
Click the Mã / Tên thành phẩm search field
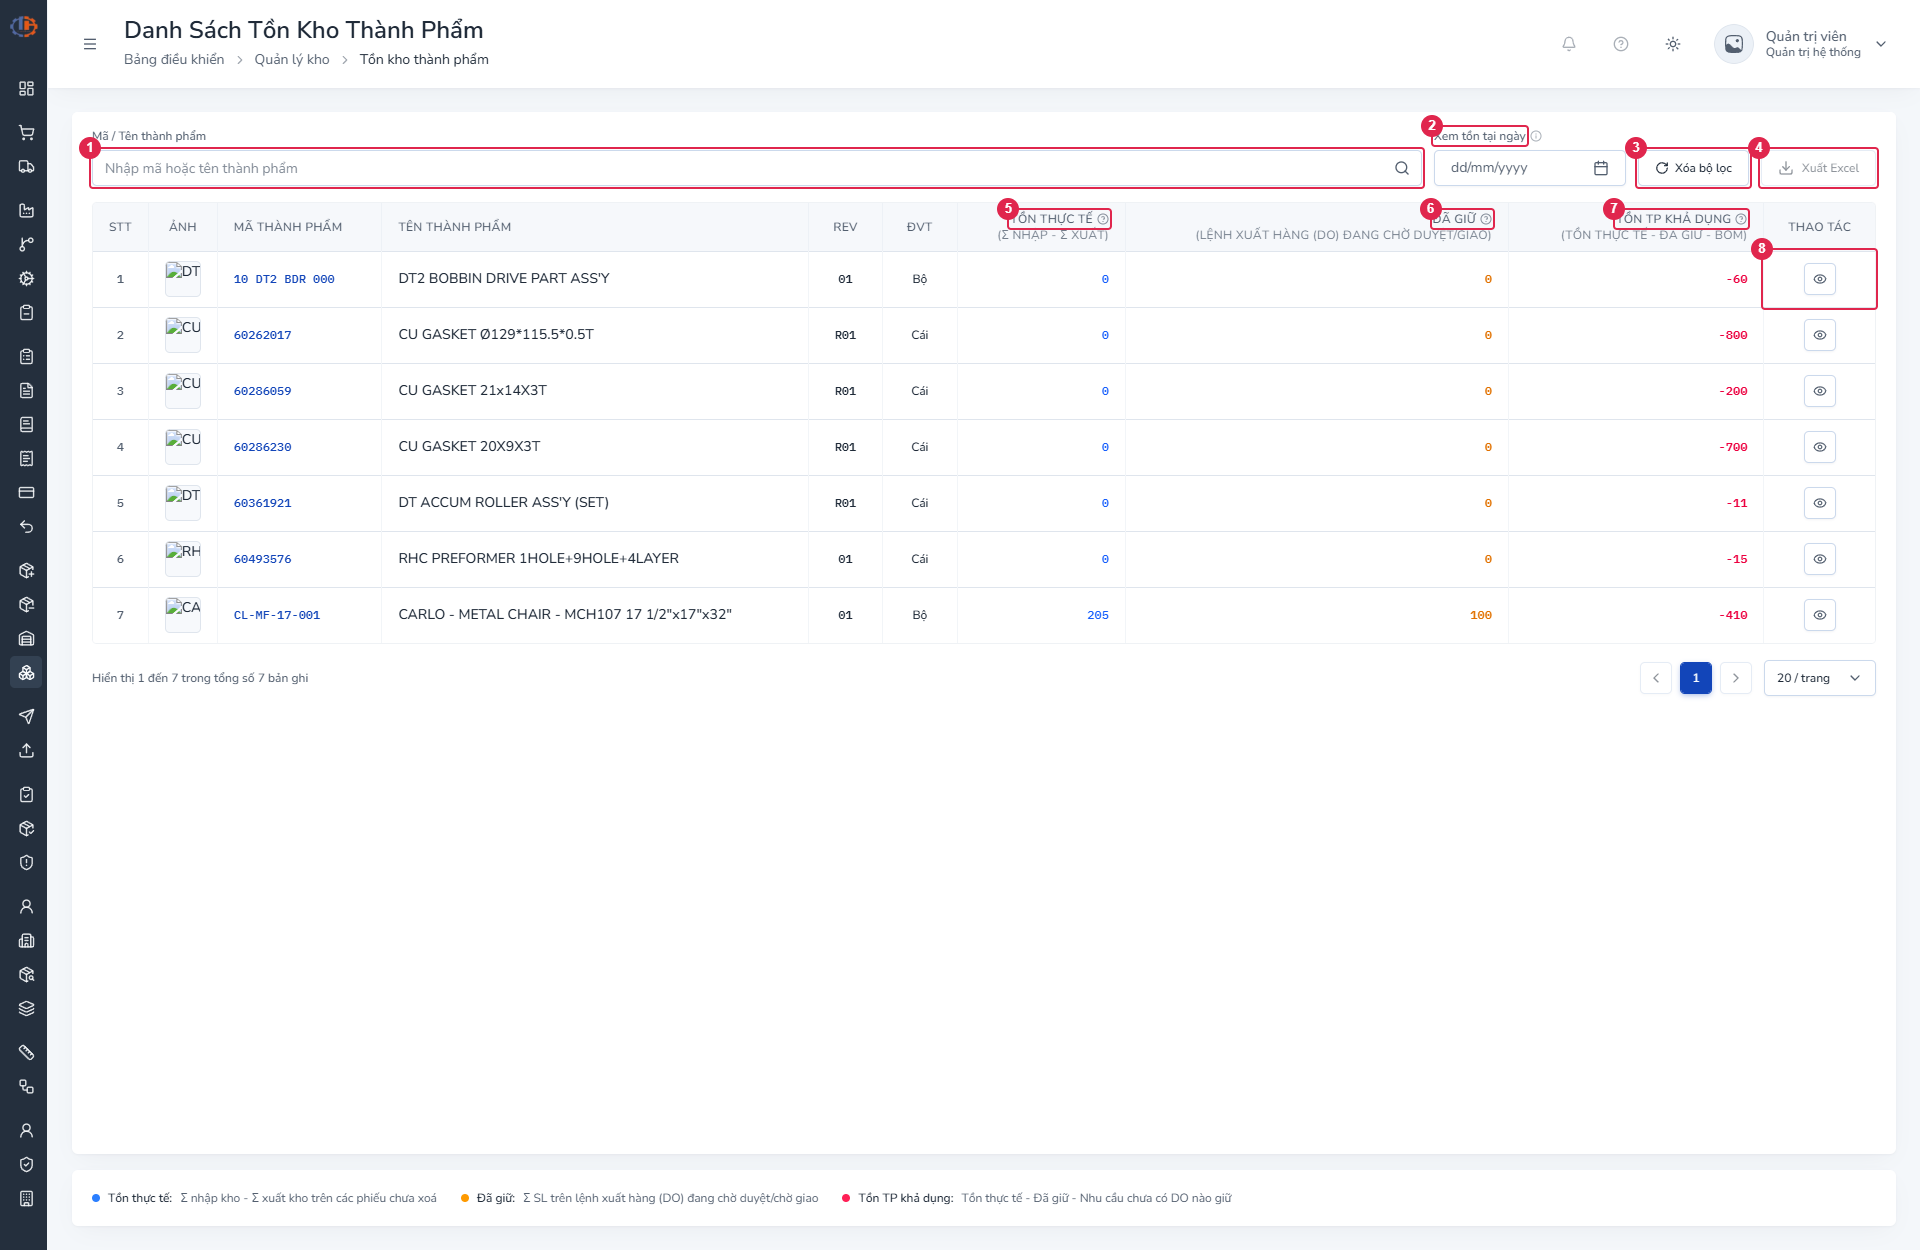[757, 168]
